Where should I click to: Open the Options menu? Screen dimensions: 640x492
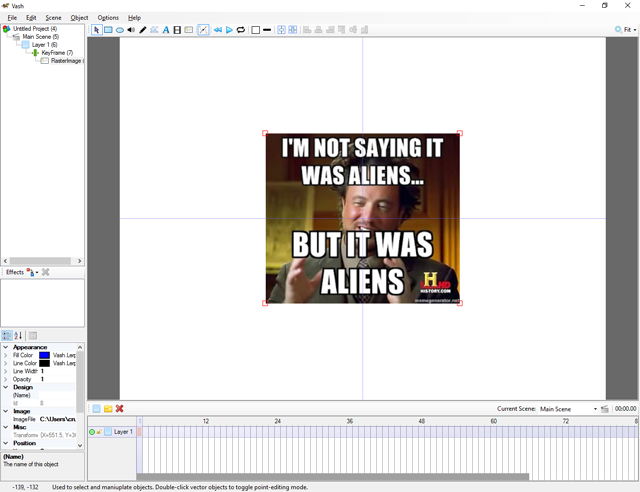[x=108, y=18]
